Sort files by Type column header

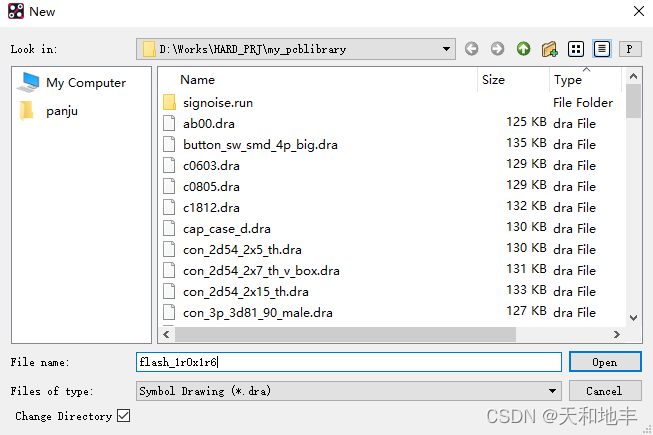coord(568,80)
